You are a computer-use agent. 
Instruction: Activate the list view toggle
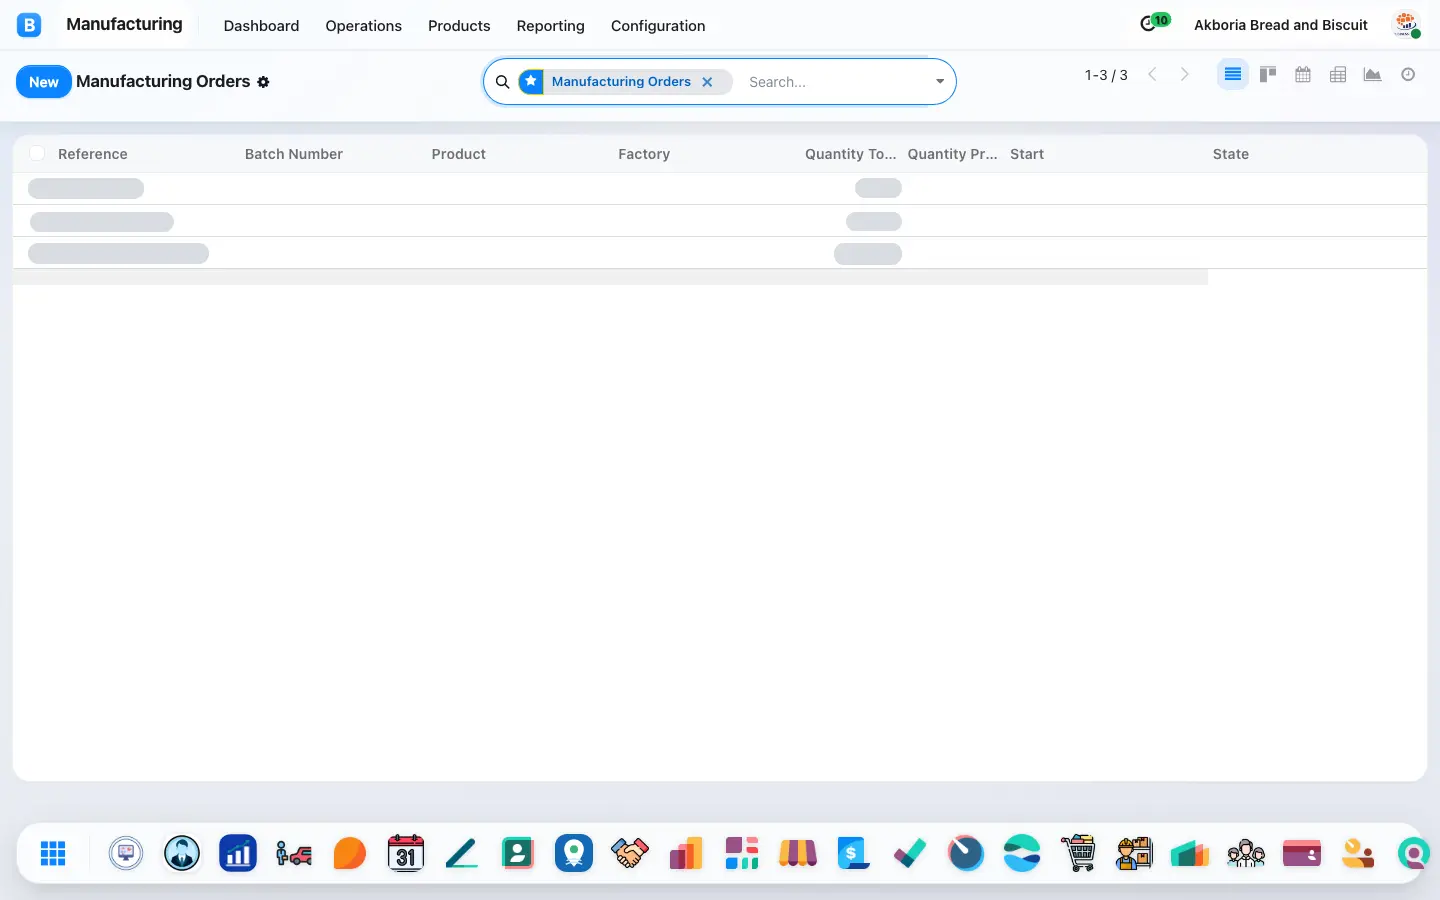coord(1233,74)
